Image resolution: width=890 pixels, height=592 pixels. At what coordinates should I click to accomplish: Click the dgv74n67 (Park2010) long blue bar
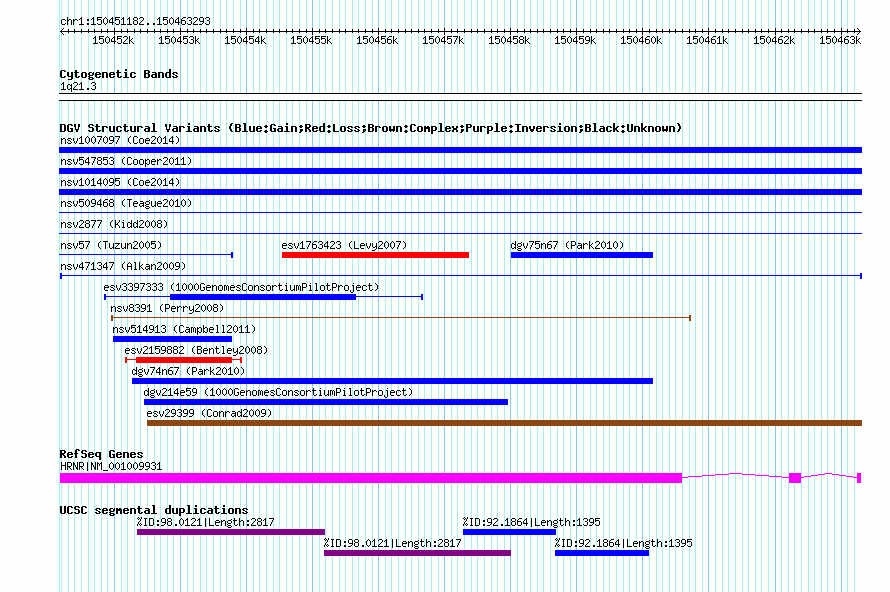pyautogui.click(x=392, y=381)
